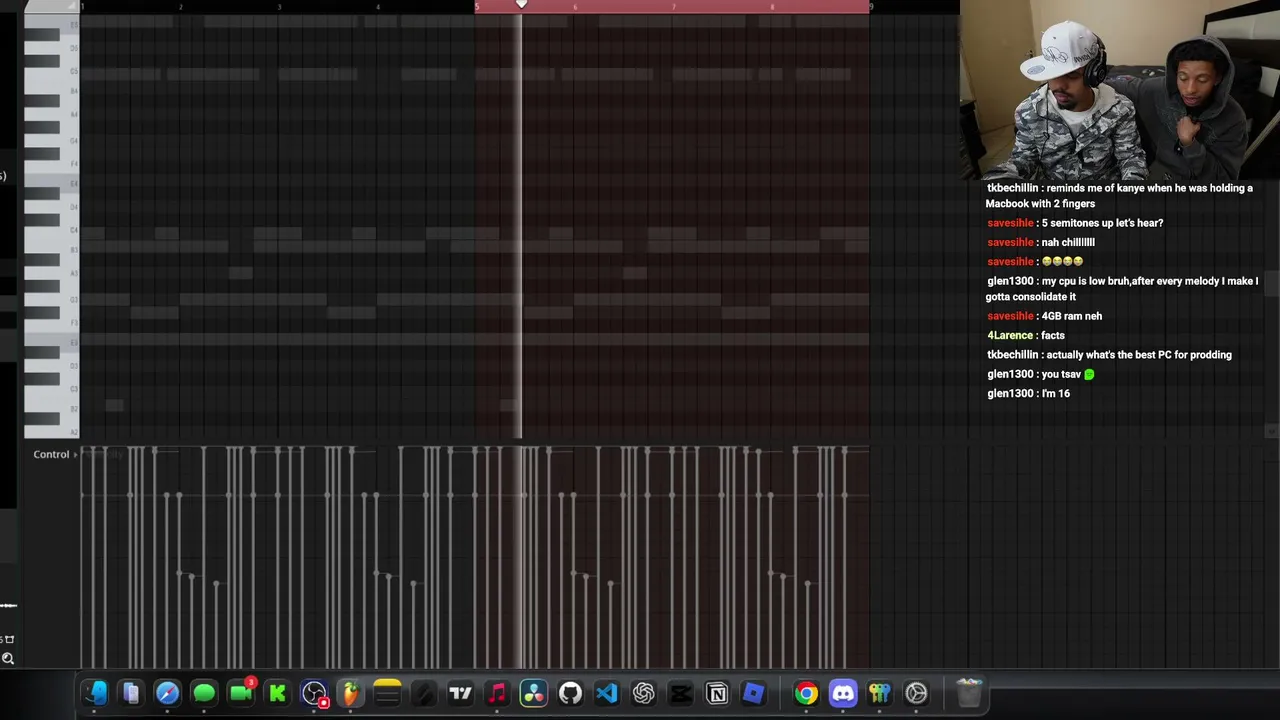Launch Notion from the dock

click(717, 693)
